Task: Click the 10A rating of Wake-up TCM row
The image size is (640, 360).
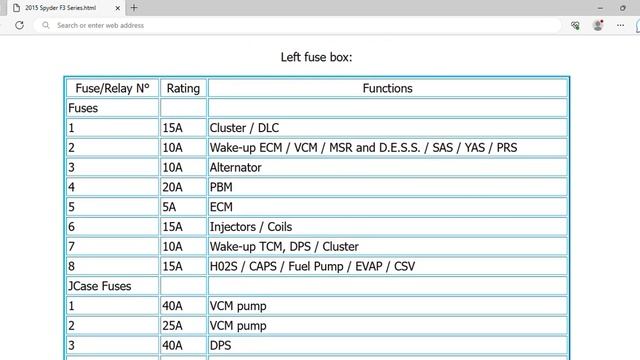Action: click(183, 247)
